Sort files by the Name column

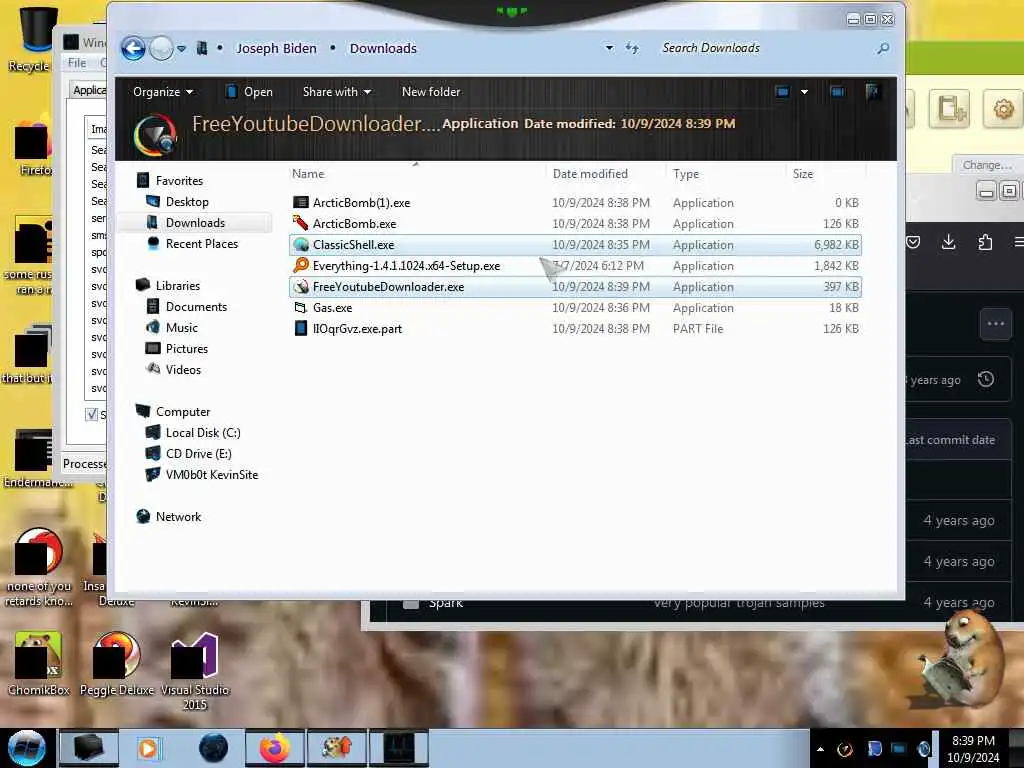pos(416,174)
